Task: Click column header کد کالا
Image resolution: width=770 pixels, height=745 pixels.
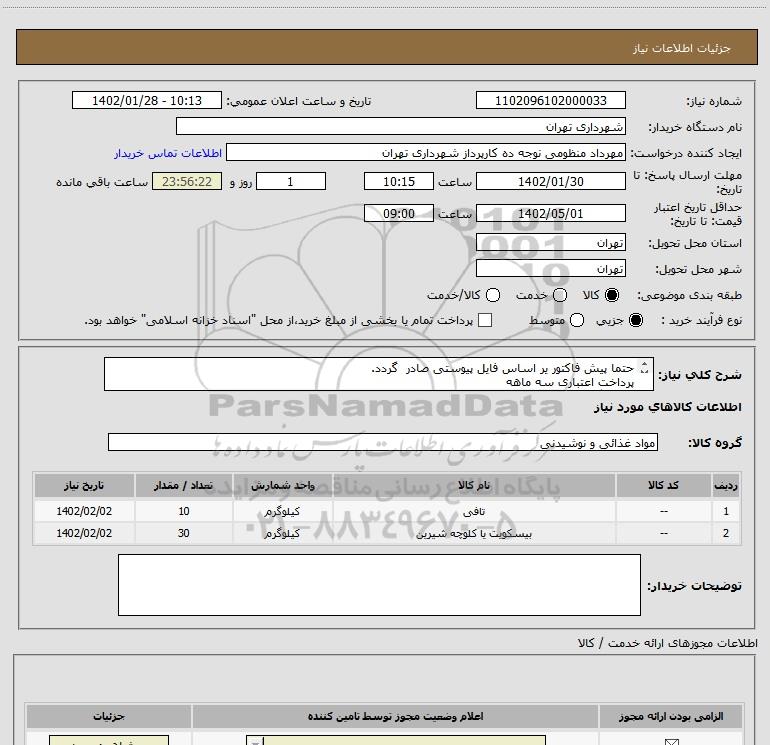Action: pyautogui.click(x=663, y=485)
